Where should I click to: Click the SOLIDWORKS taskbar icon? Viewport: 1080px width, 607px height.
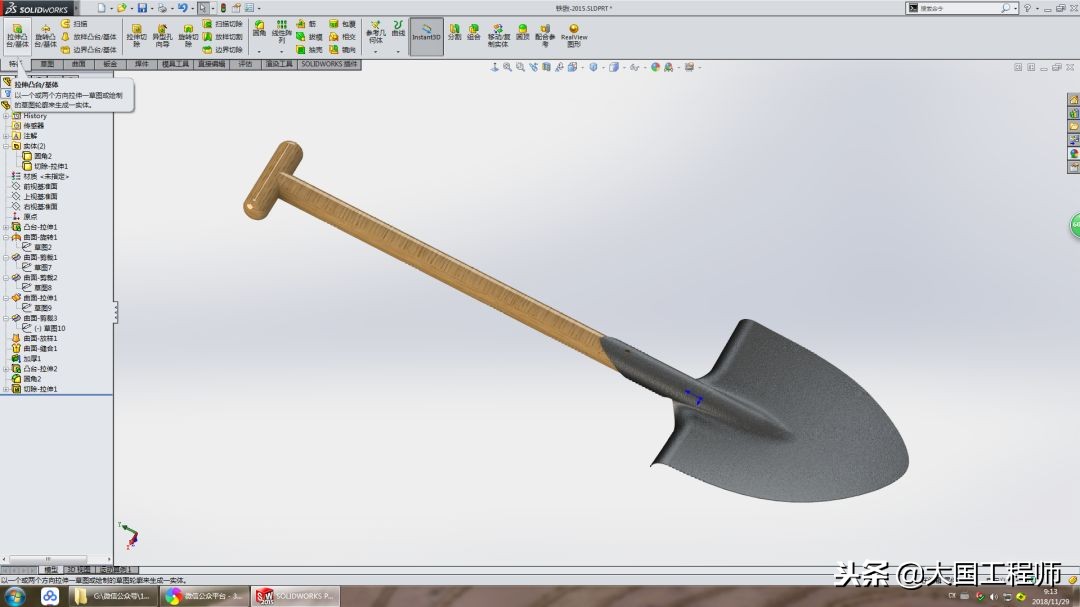pos(264,596)
